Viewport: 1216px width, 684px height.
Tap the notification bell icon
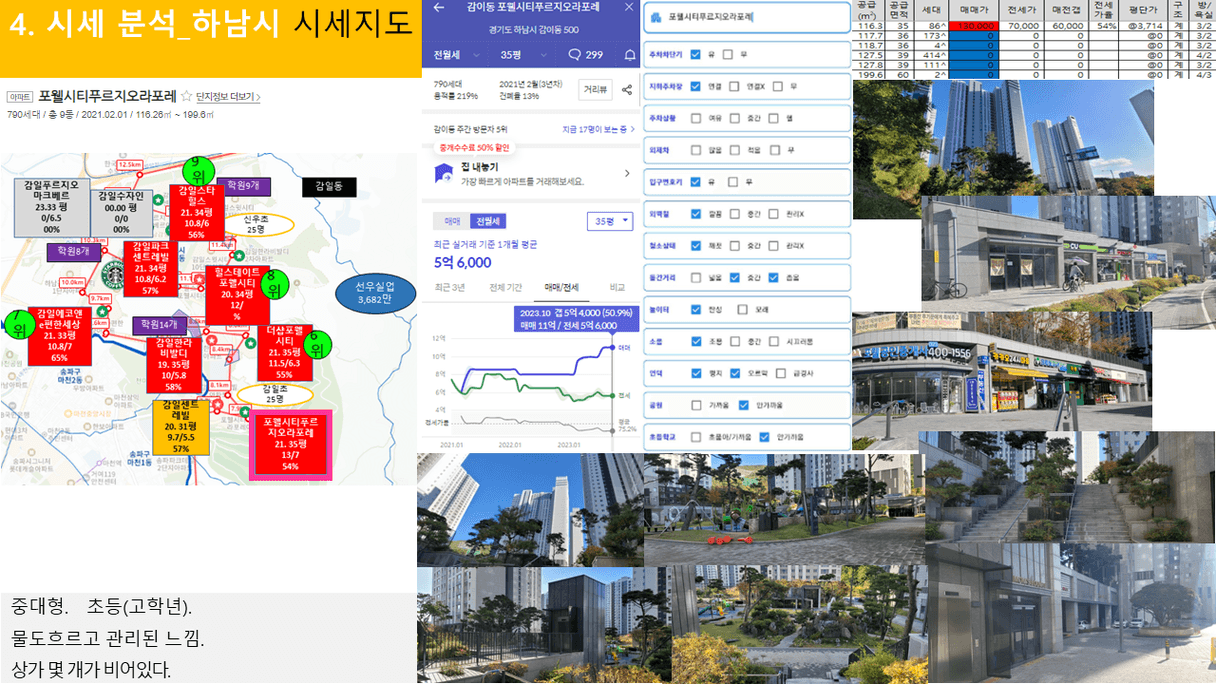point(630,55)
